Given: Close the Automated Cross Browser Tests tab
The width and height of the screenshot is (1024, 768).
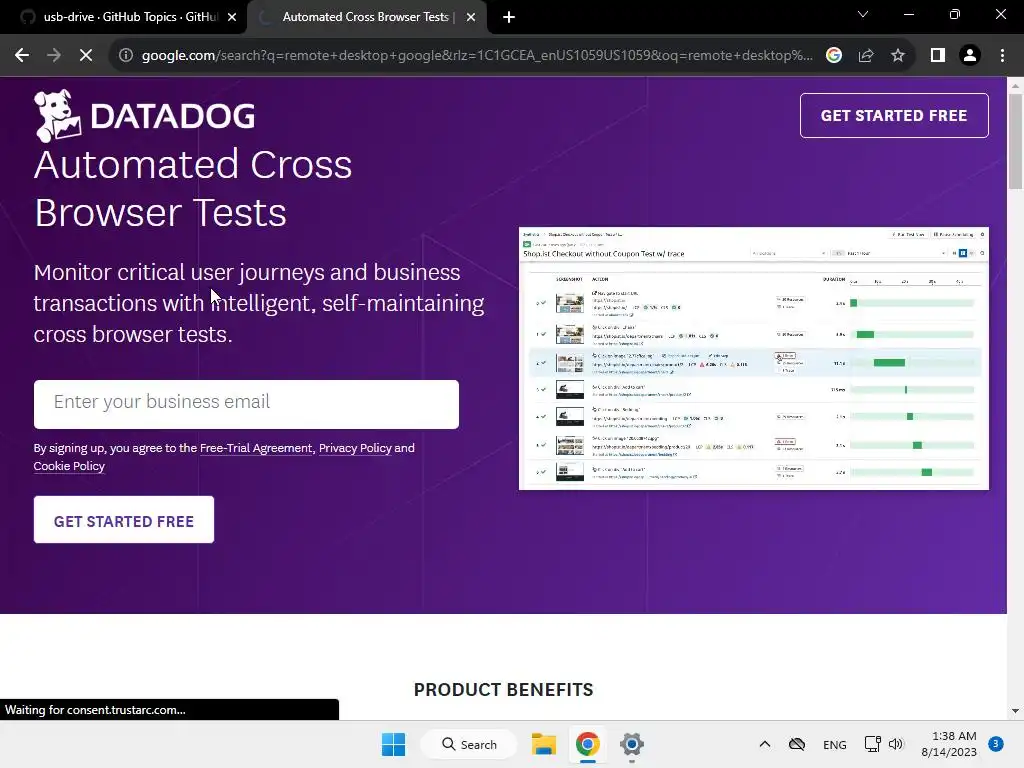Looking at the screenshot, I should [471, 18].
